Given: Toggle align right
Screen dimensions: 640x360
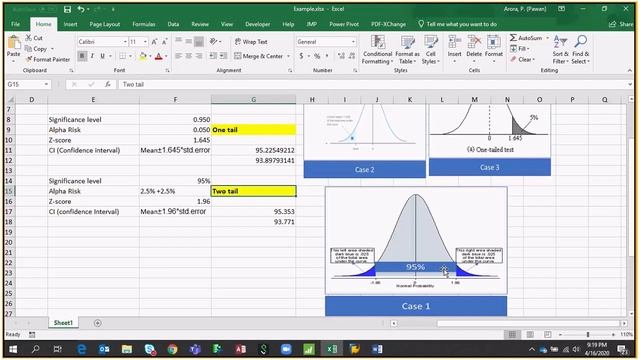Looking at the screenshot, I should coord(198,56).
